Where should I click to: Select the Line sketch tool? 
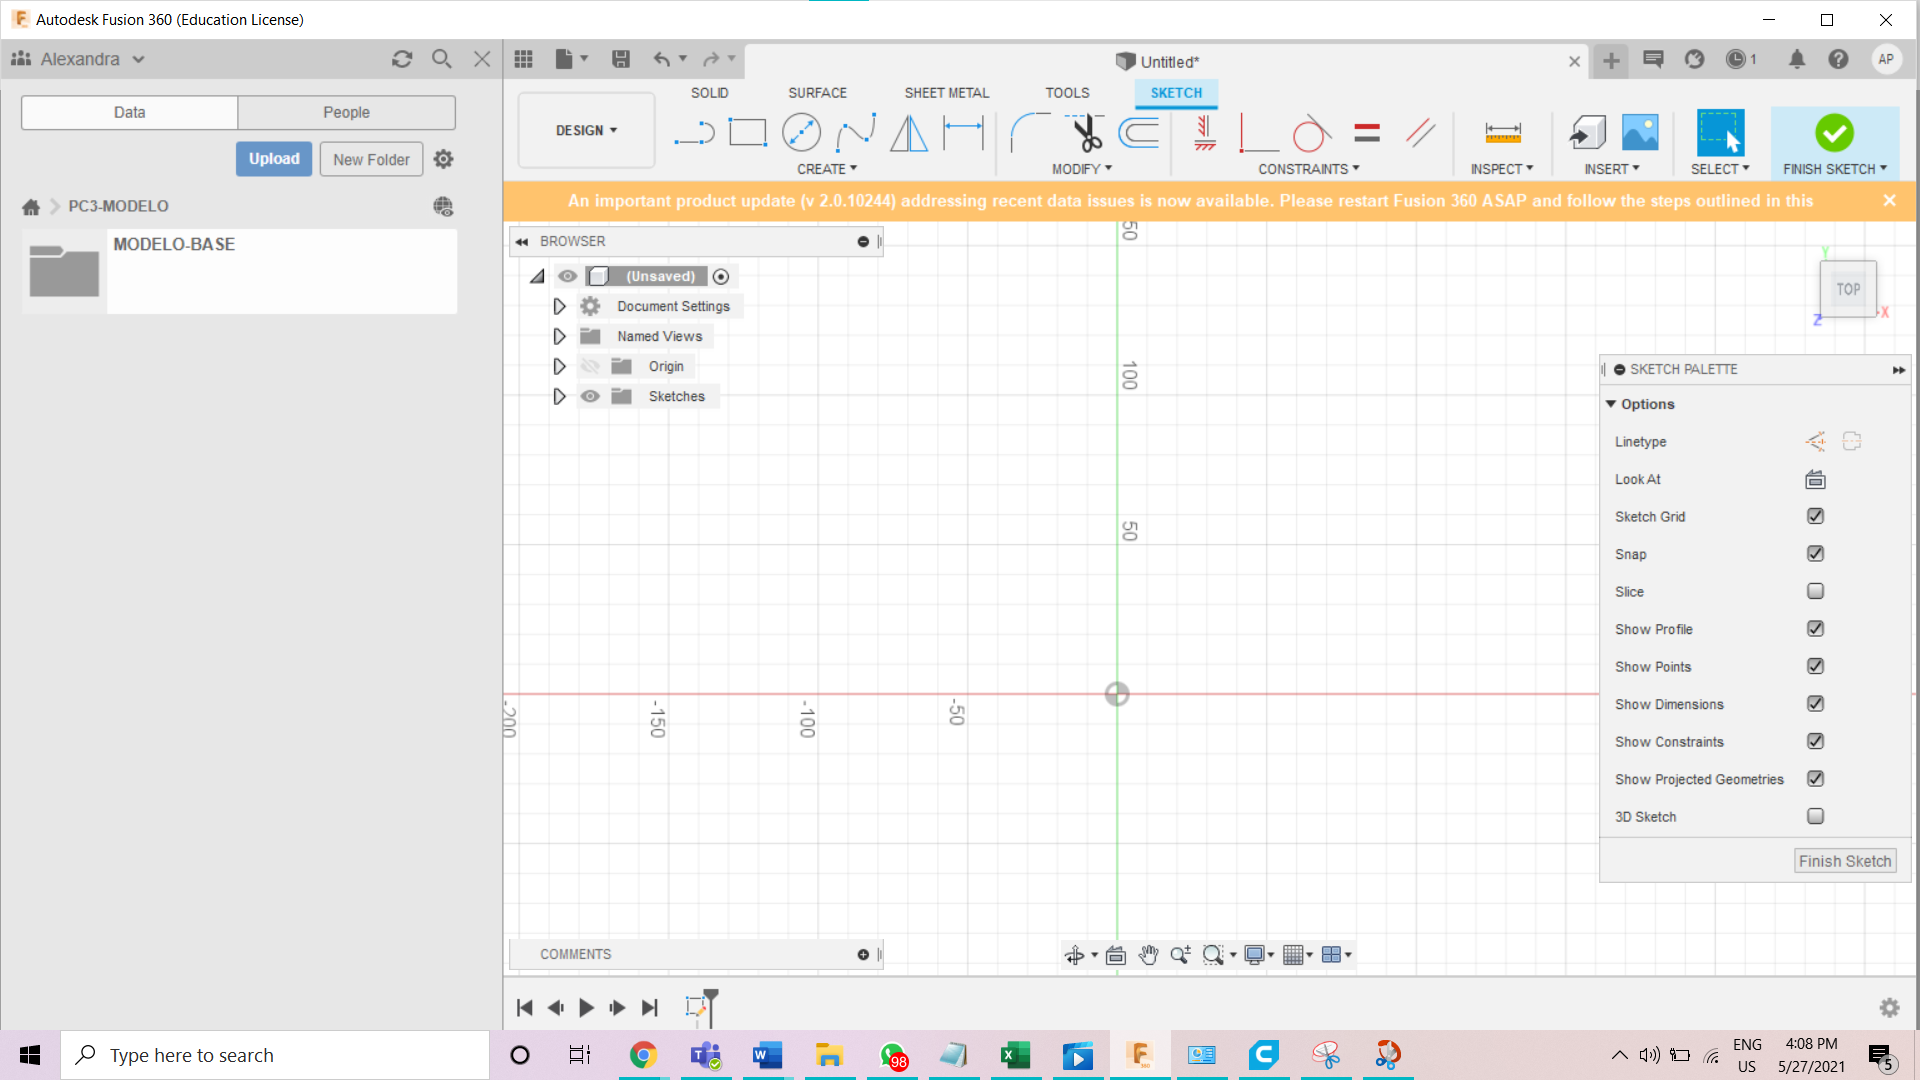coord(694,132)
